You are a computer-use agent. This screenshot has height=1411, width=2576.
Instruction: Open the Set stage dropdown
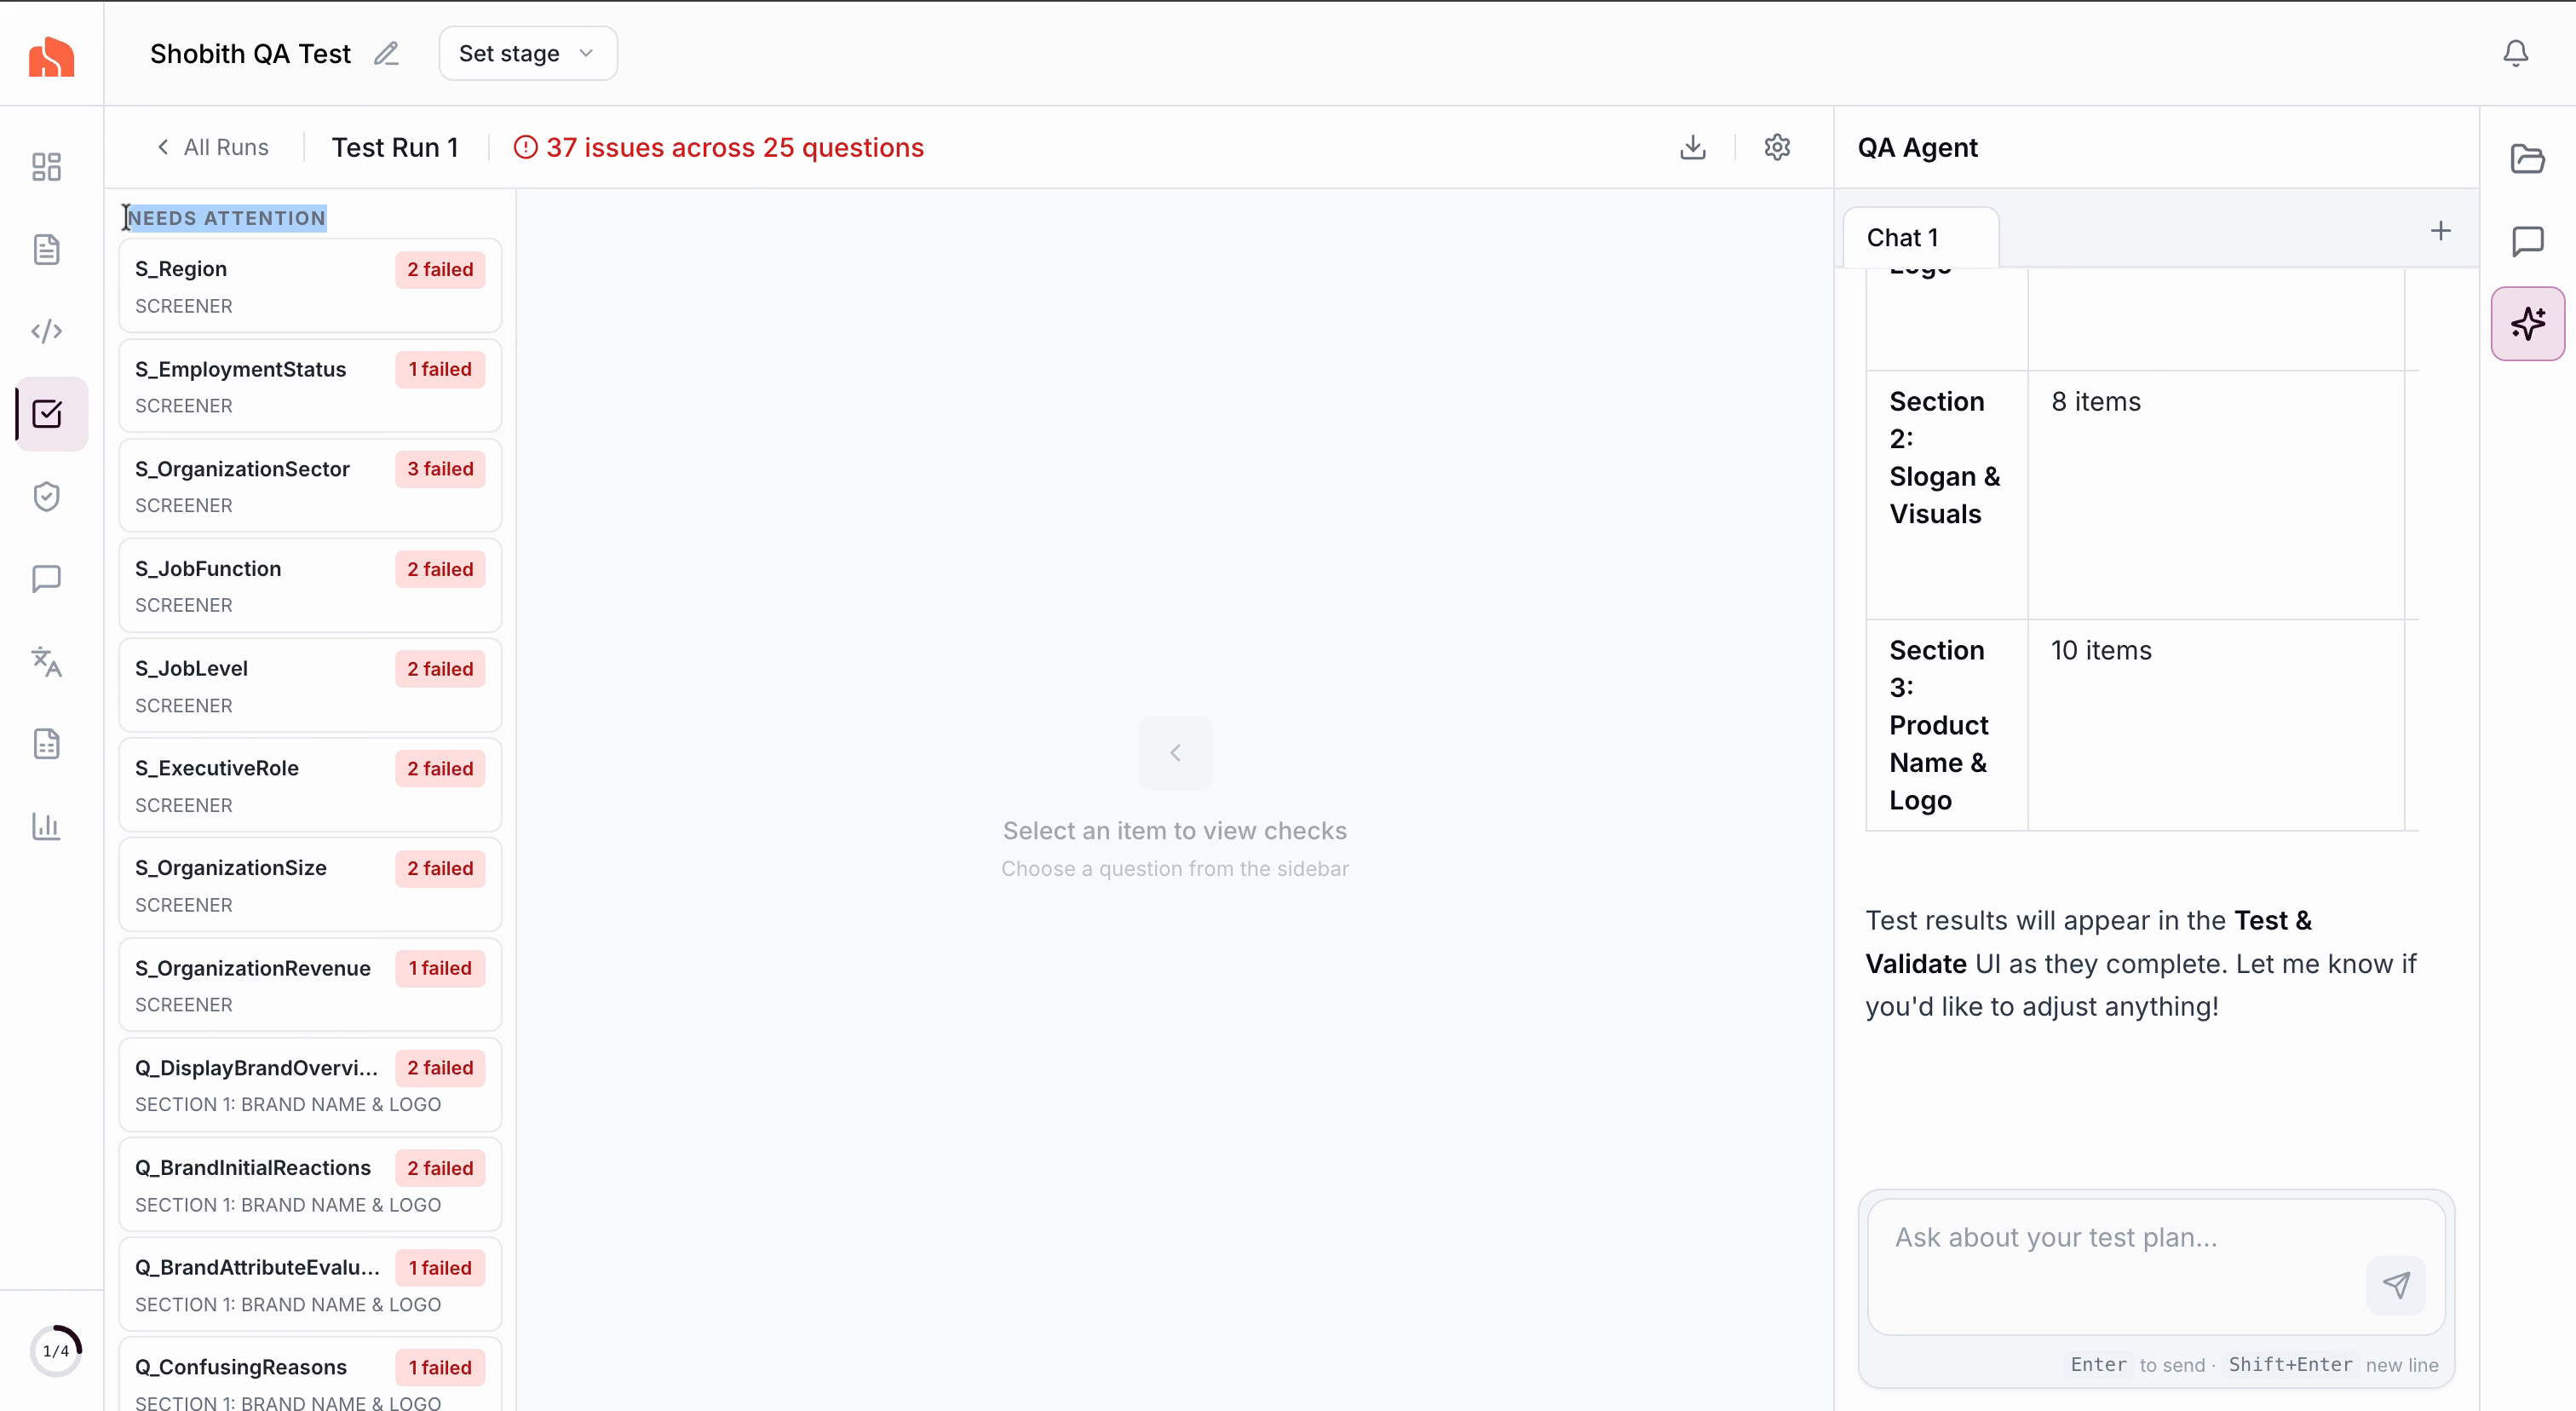(527, 54)
